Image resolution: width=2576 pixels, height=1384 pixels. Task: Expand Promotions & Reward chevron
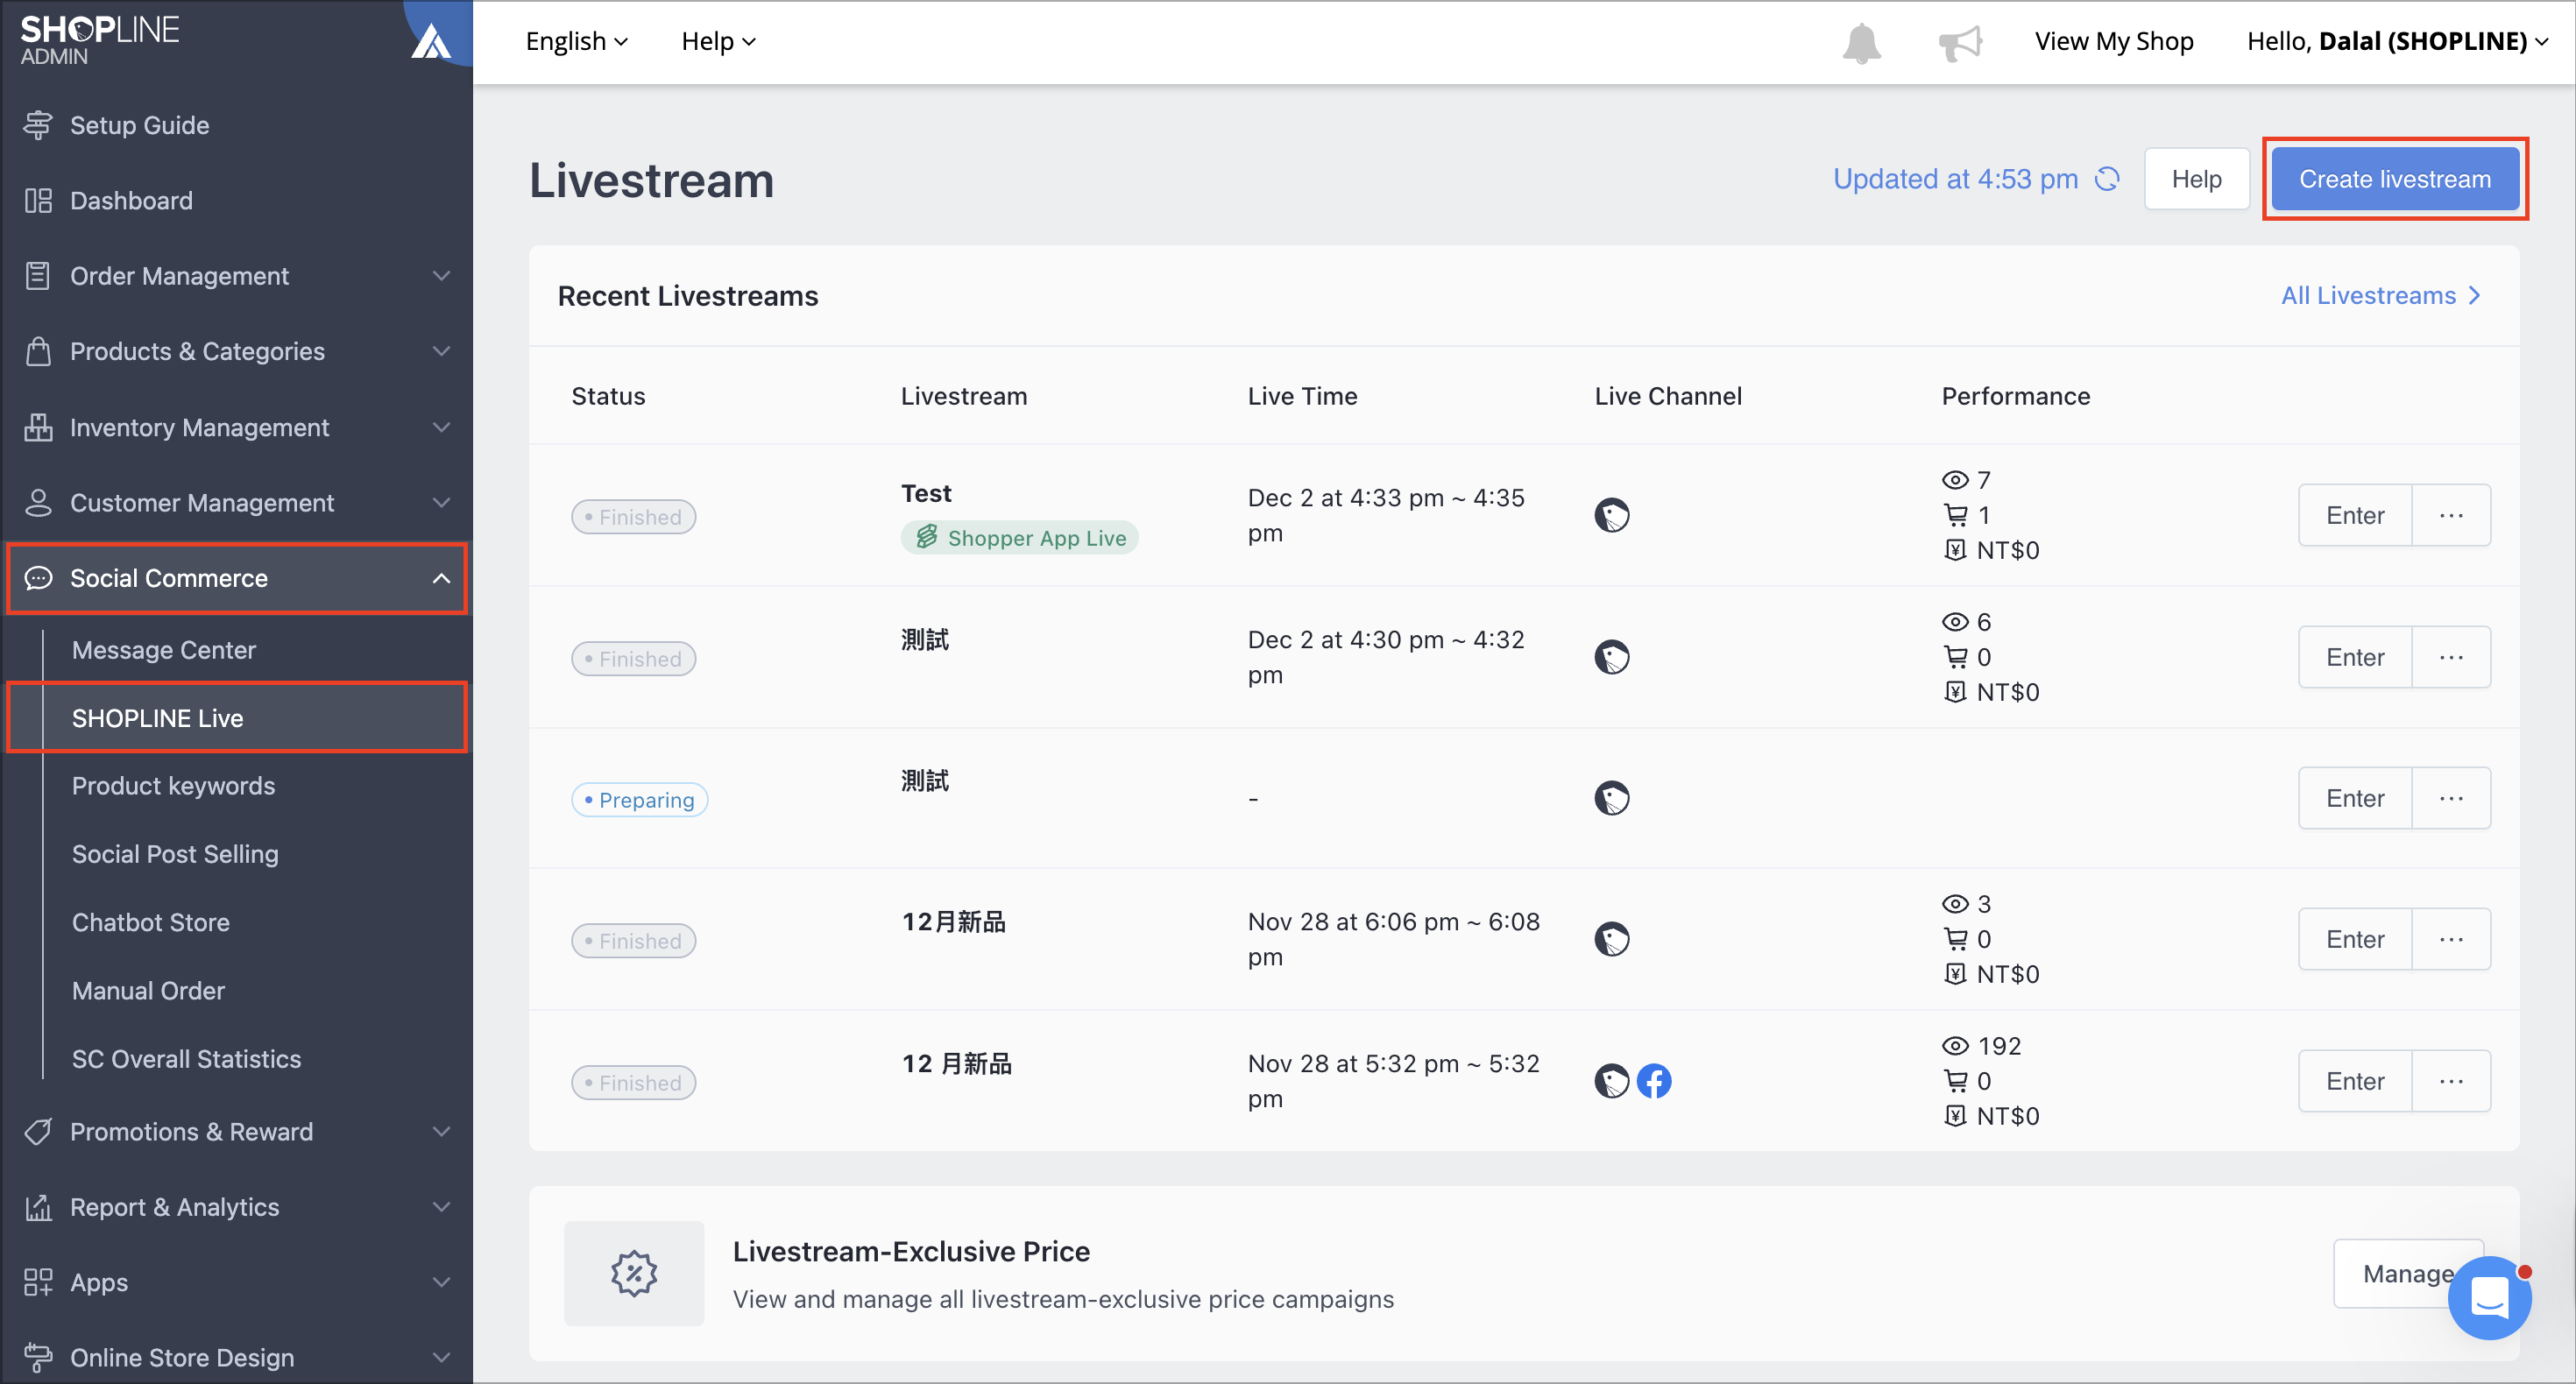[441, 1131]
